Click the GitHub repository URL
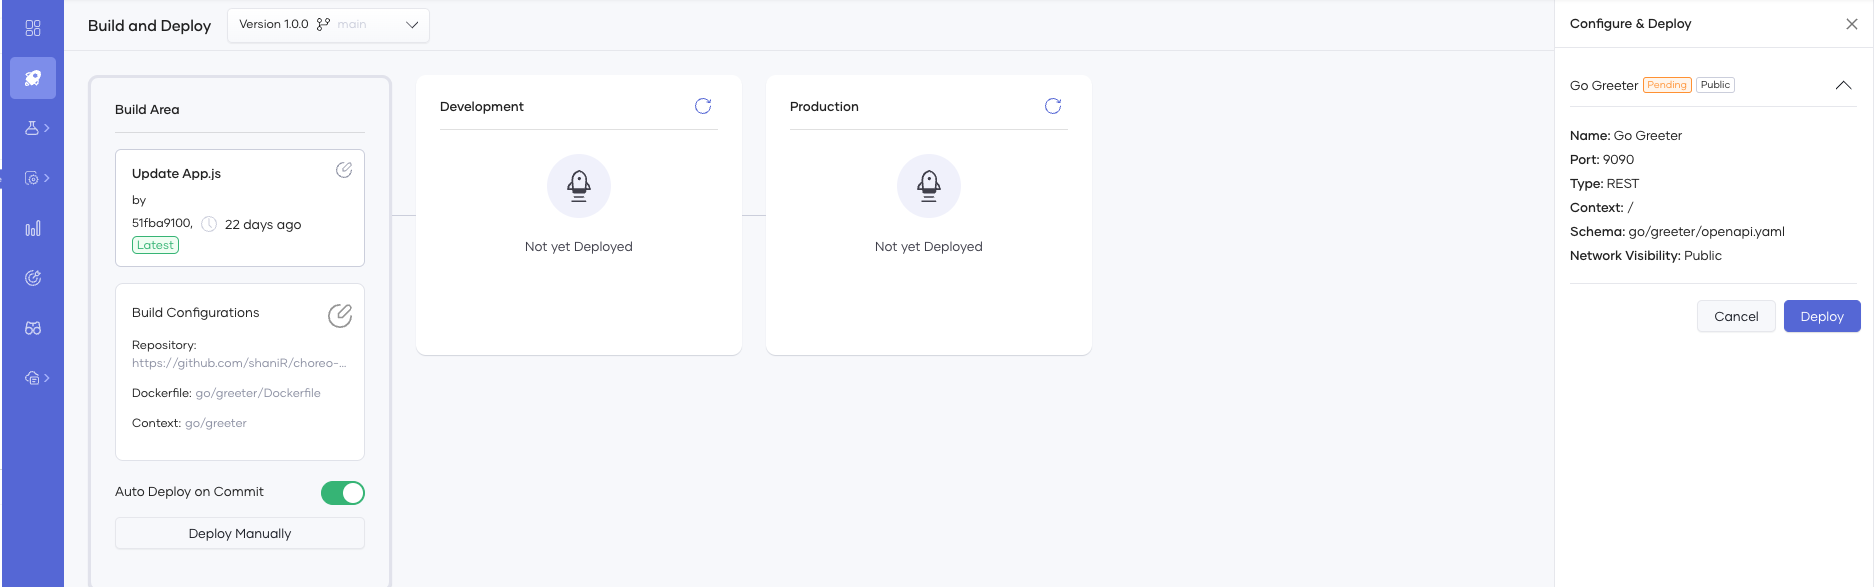The image size is (1874, 587). pos(239,363)
